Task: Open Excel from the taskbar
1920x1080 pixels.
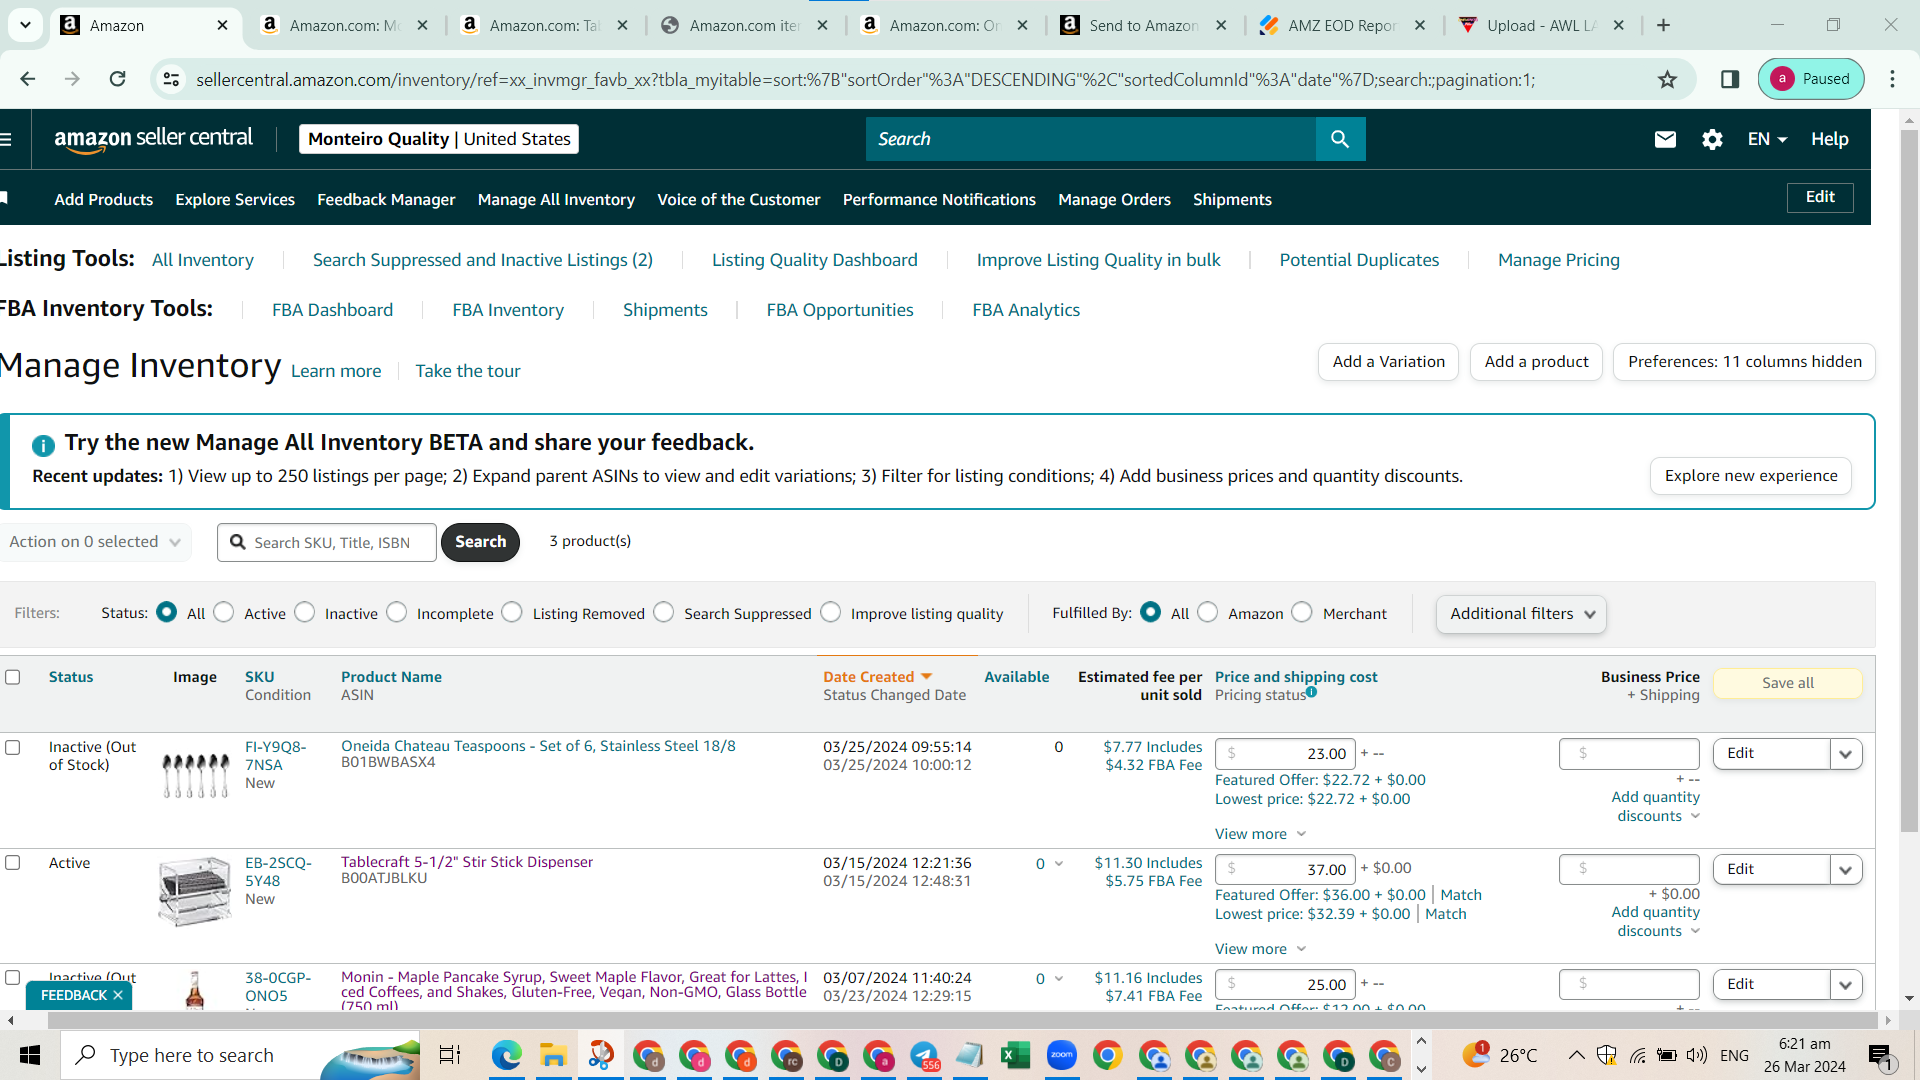Action: click(x=1015, y=1055)
